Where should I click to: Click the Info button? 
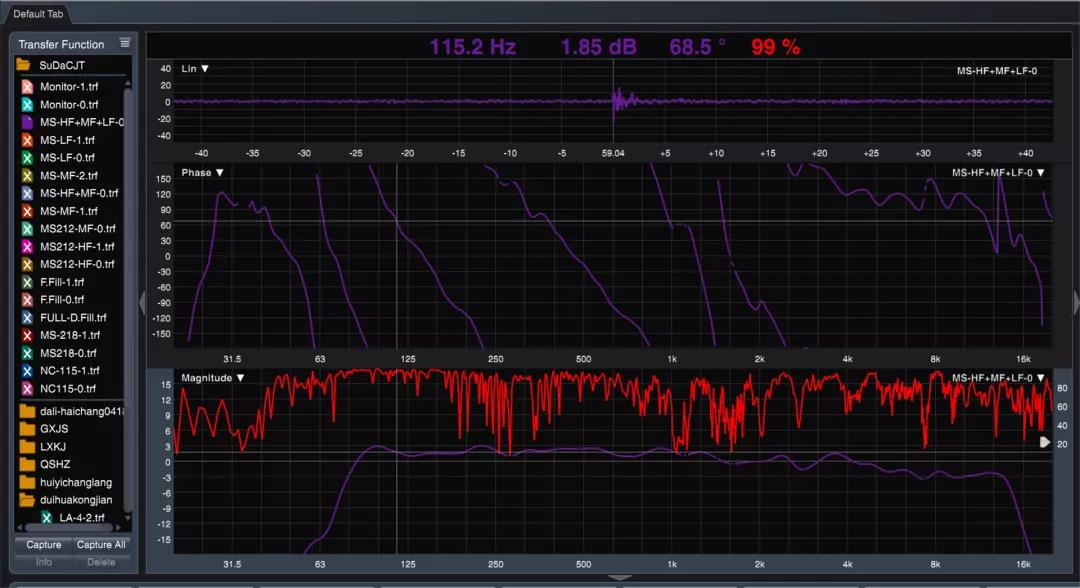(x=43, y=562)
